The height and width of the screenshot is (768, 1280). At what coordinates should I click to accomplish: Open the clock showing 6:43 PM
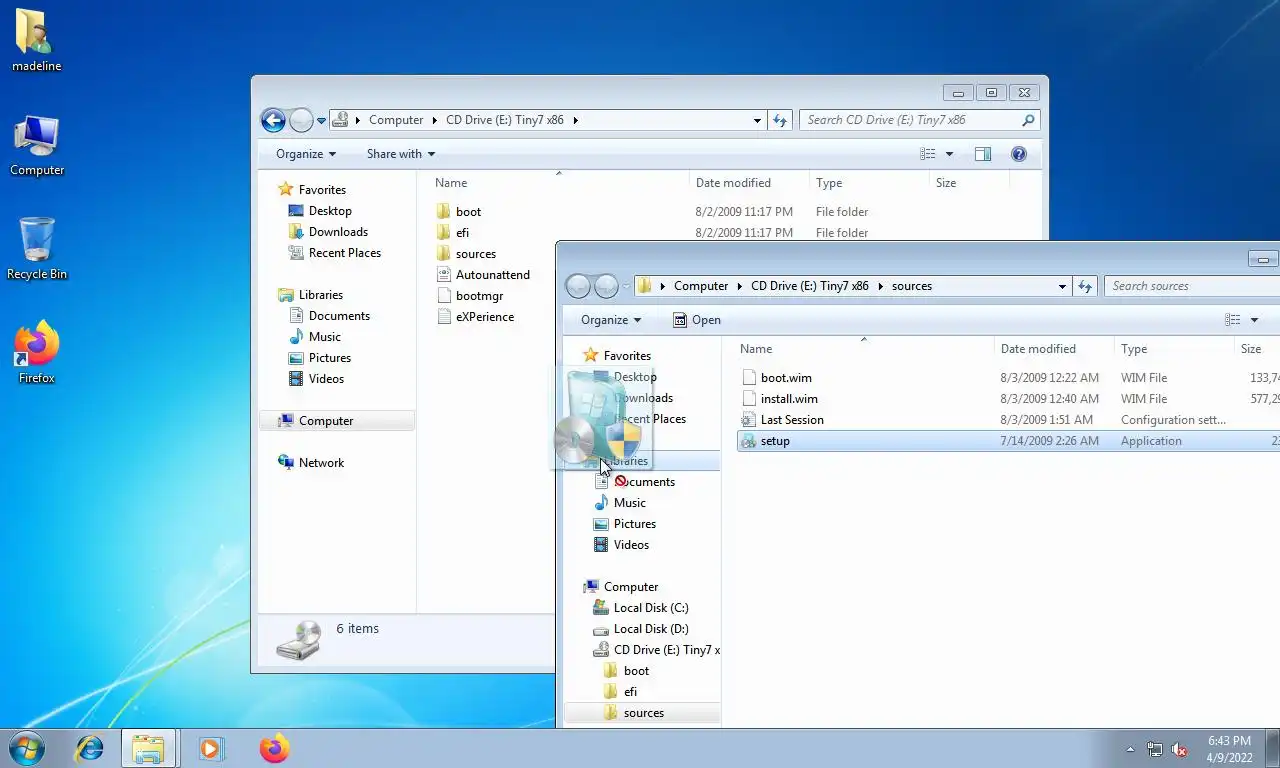pos(1229,749)
